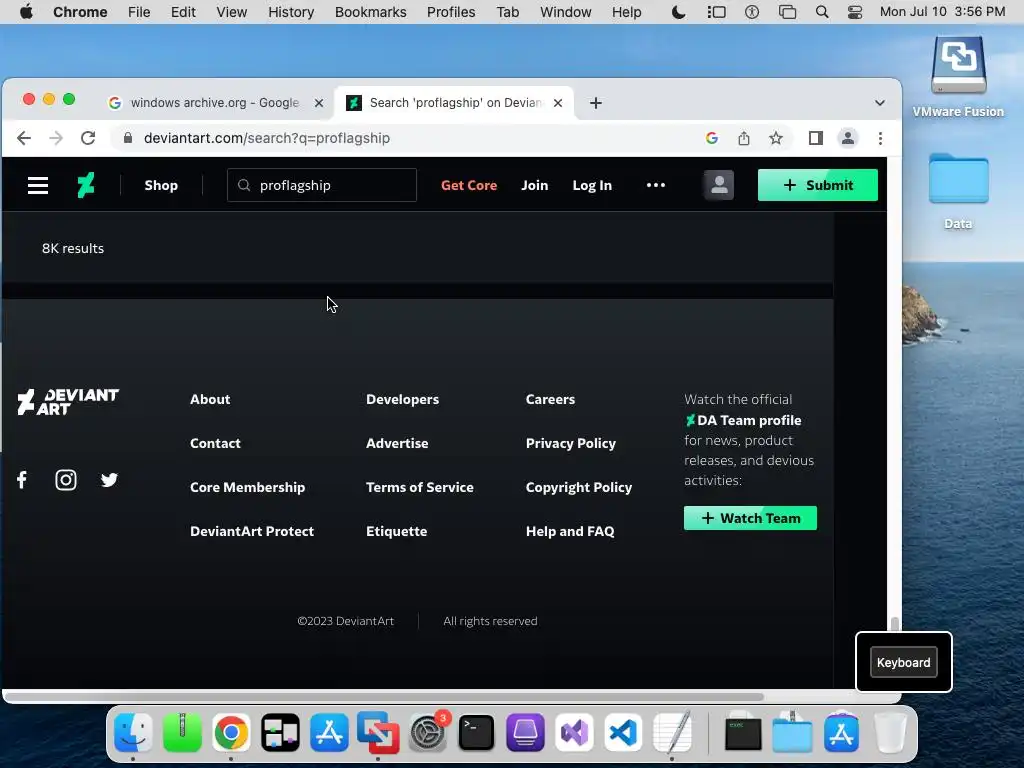
Task: Open the Profiles menu
Action: pyautogui.click(x=451, y=12)
